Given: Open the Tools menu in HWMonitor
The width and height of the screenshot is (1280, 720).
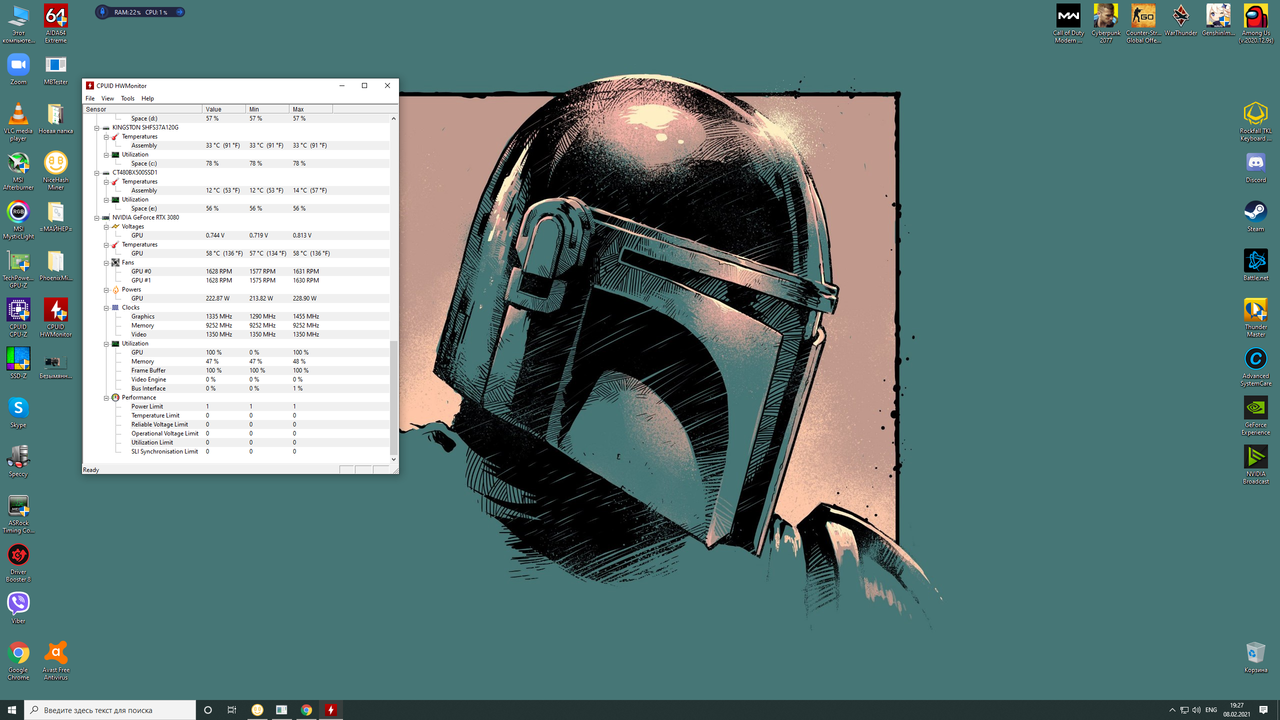Looking at the screenshot, I should [128, 98].
